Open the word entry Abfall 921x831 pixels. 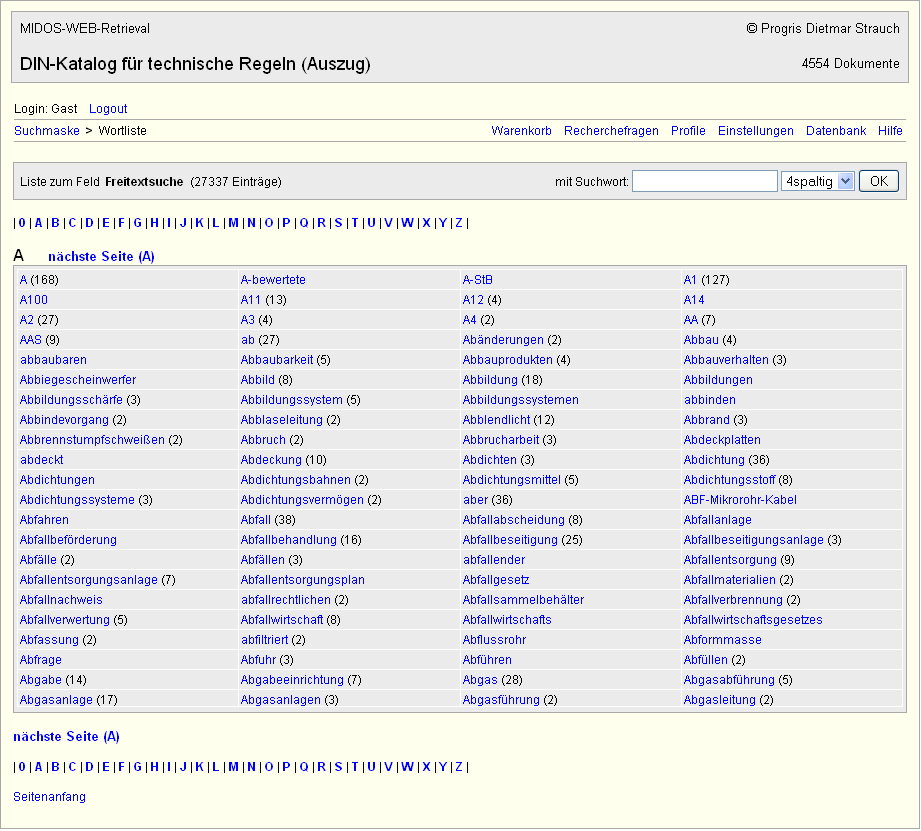[255, 520]
